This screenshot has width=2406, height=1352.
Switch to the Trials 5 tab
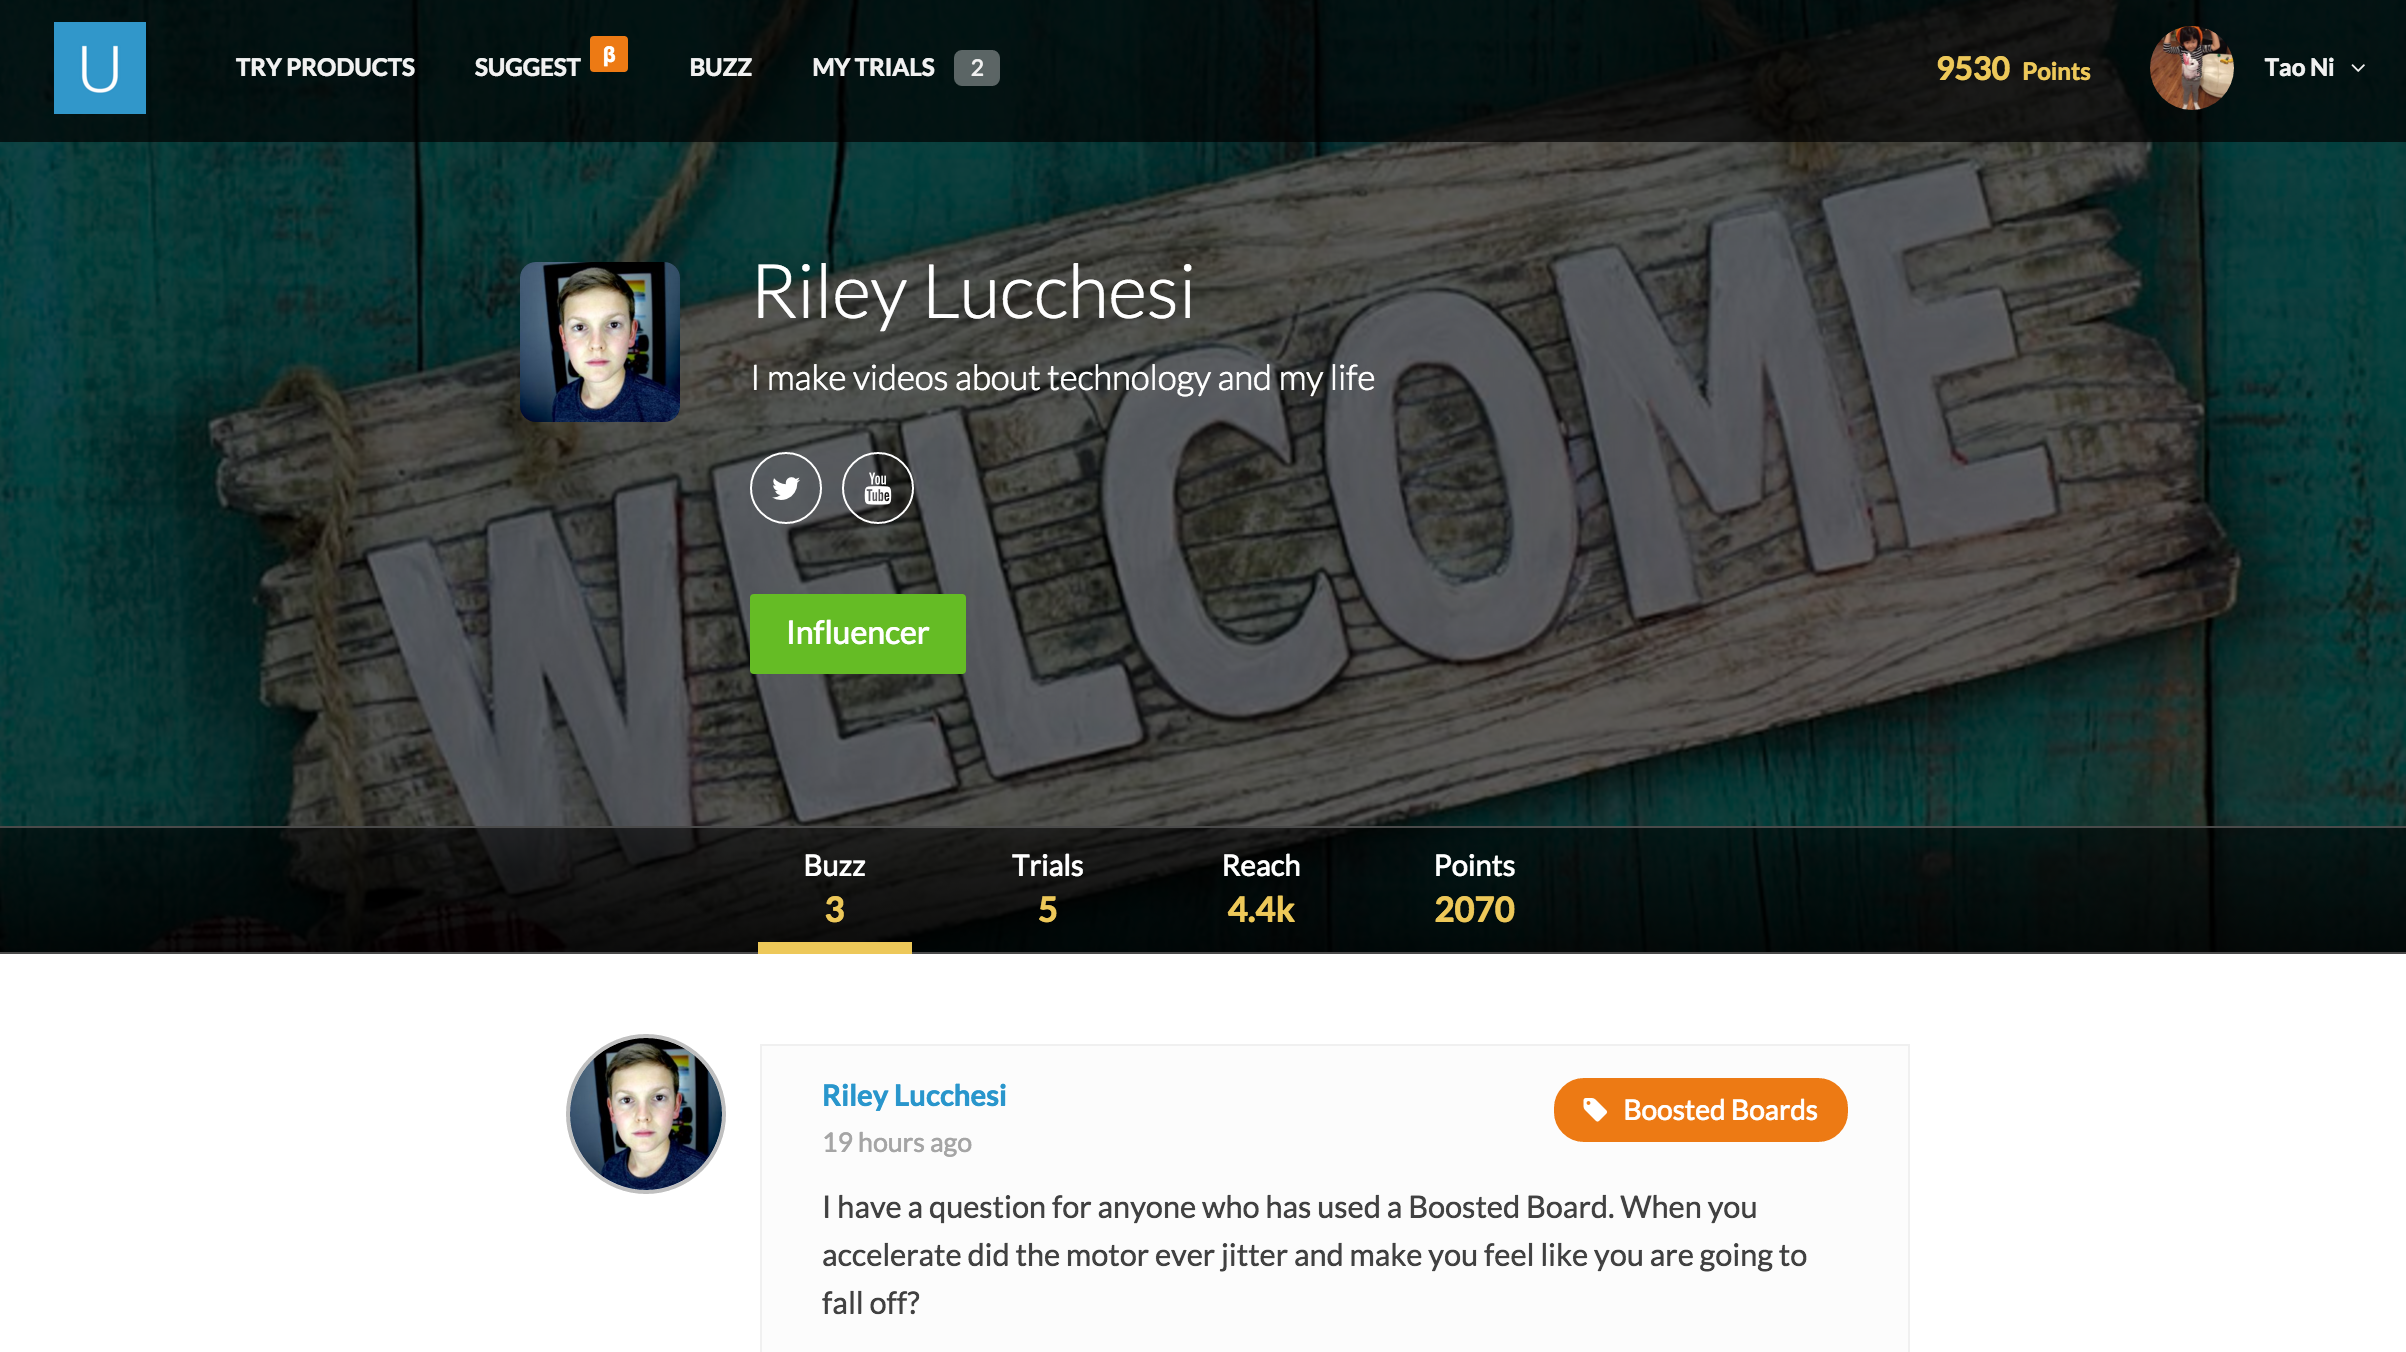point(1047,889)
